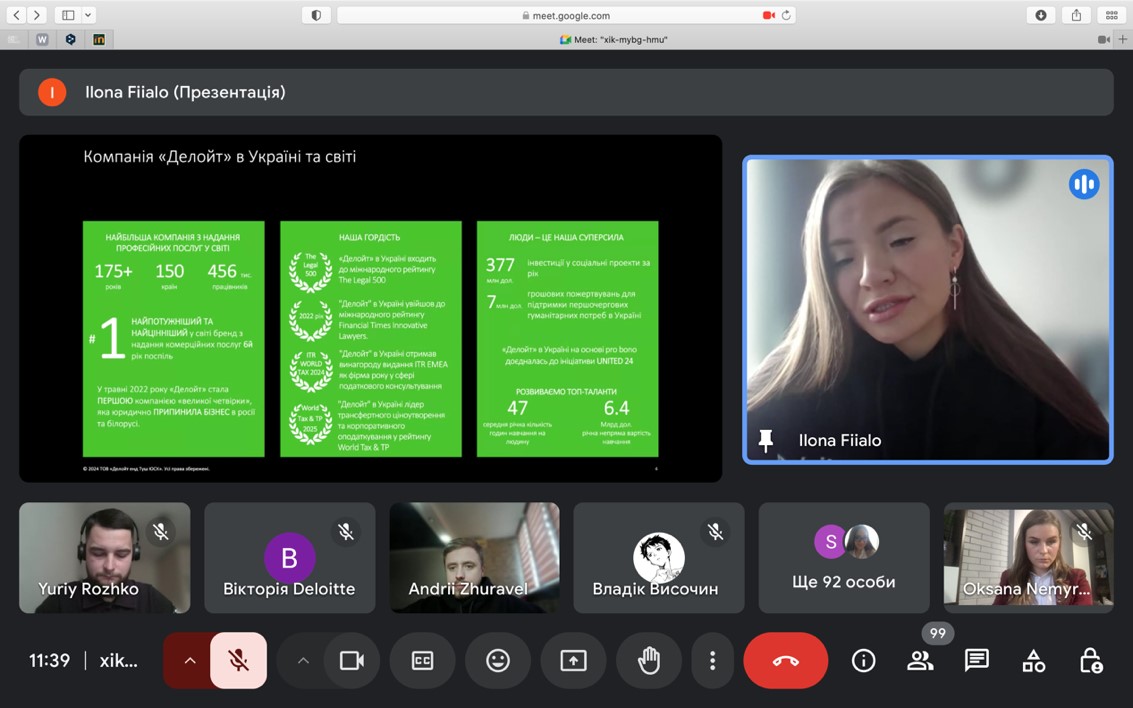
Task: Click the orange I avatar in presentation header
Action: coord(52,92)
